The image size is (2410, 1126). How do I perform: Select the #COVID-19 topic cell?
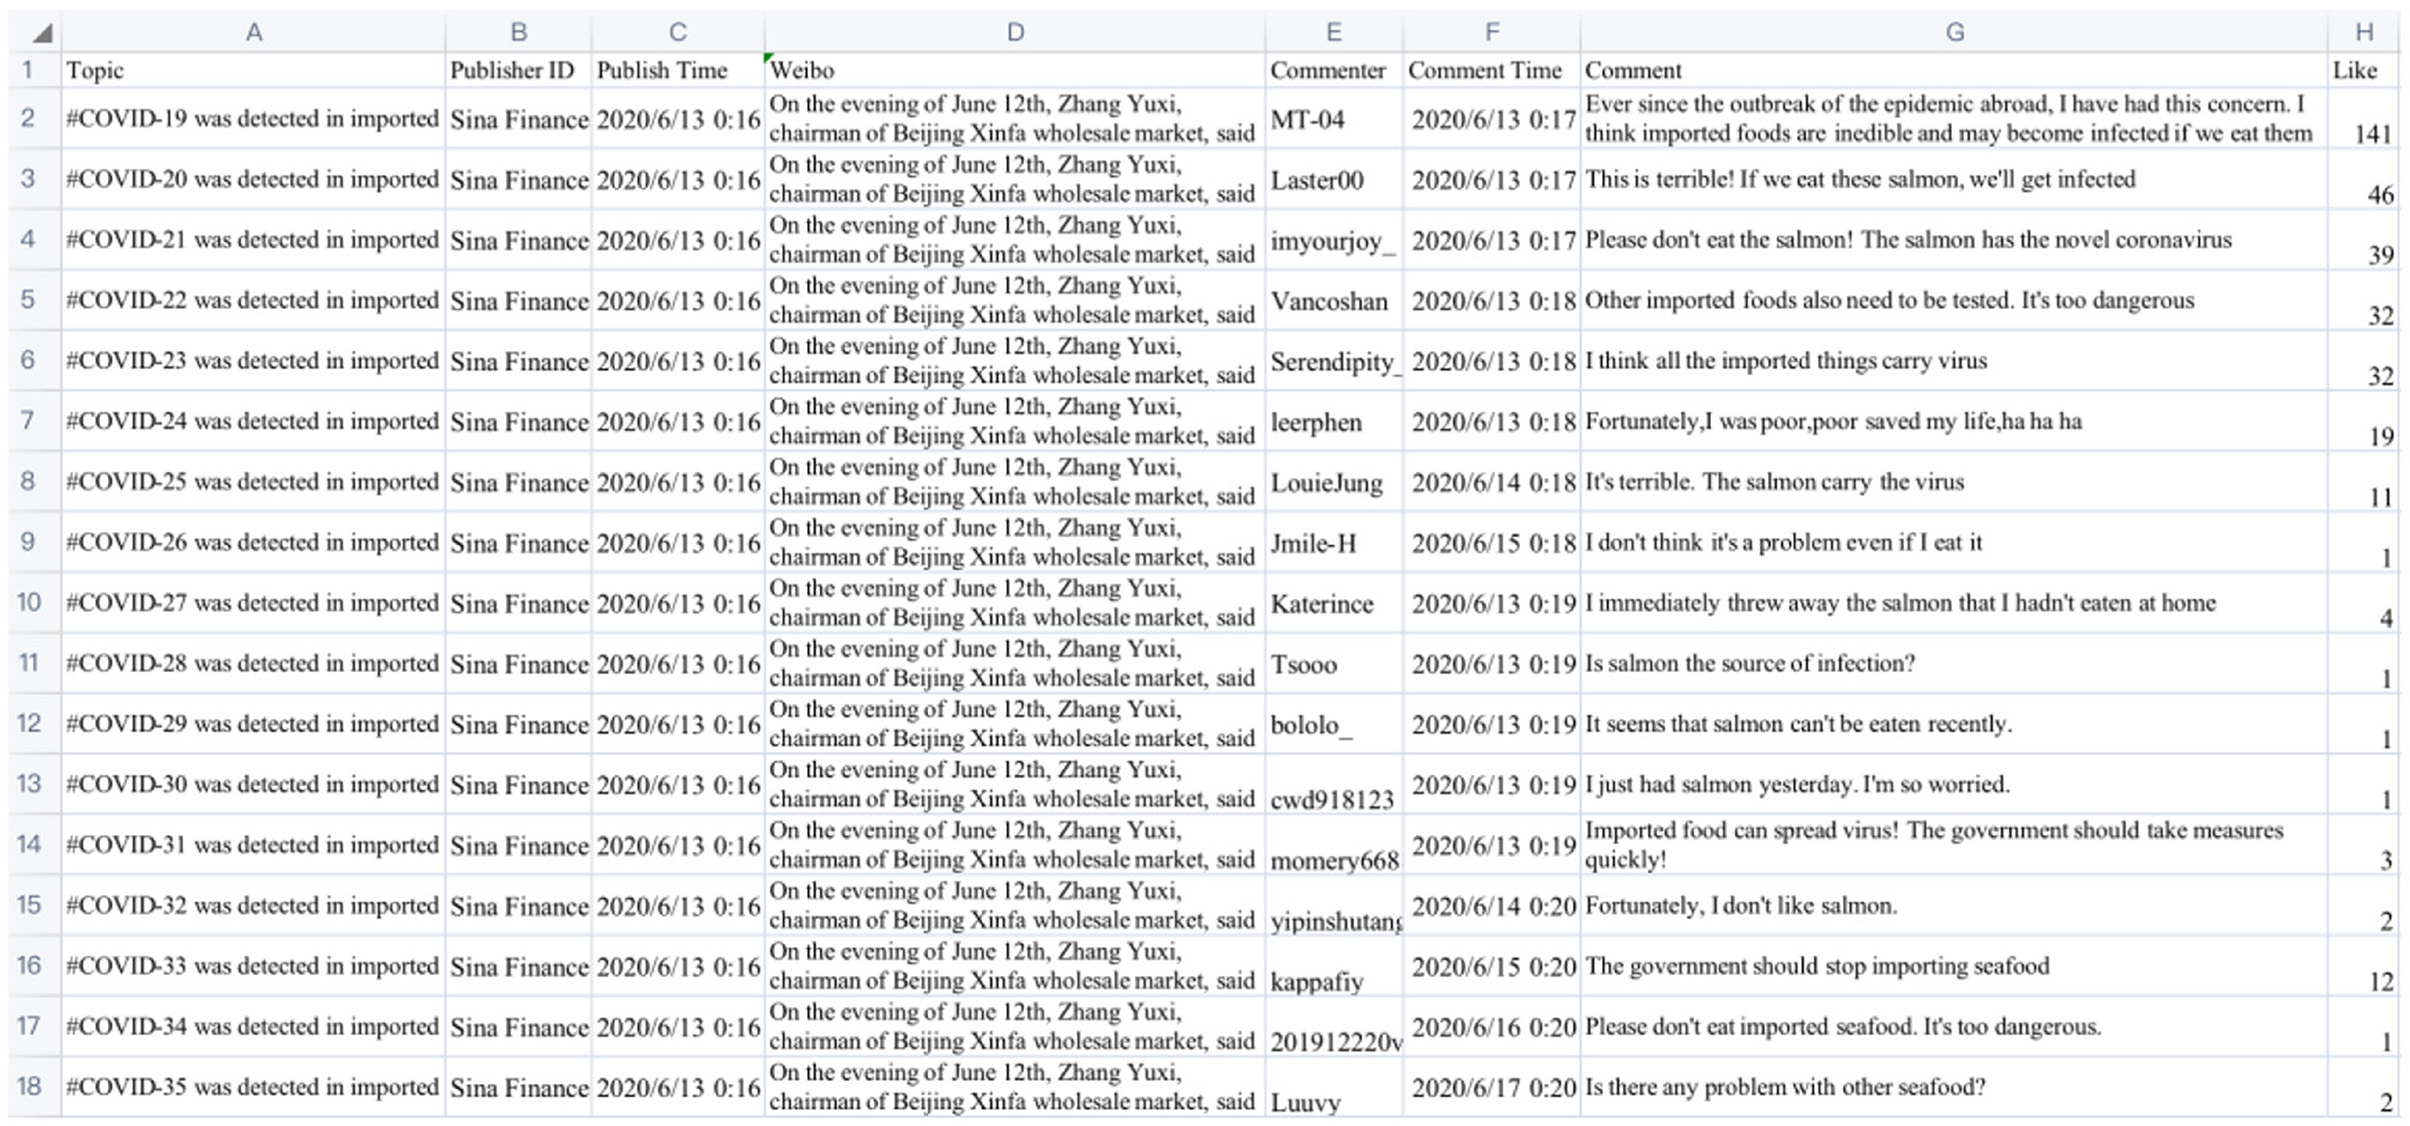(x=254, y=119)
